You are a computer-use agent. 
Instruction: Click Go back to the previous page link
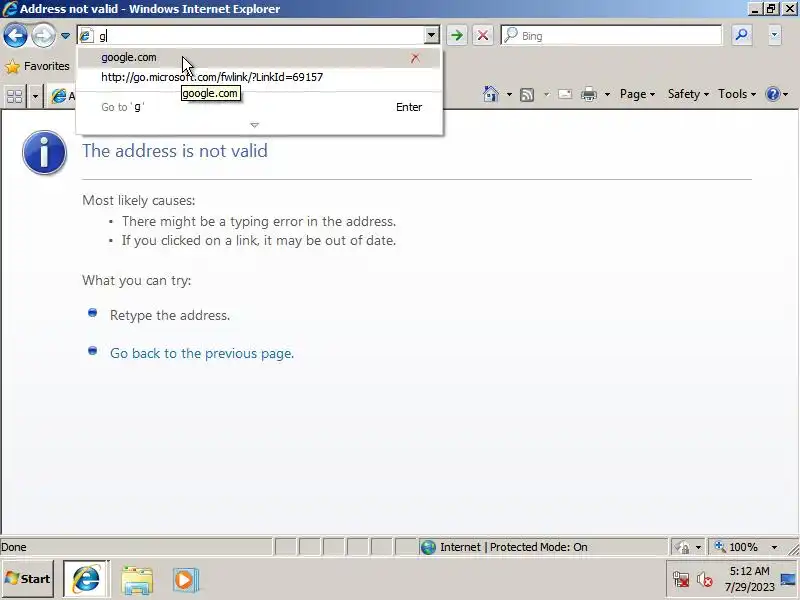point(202,354)
